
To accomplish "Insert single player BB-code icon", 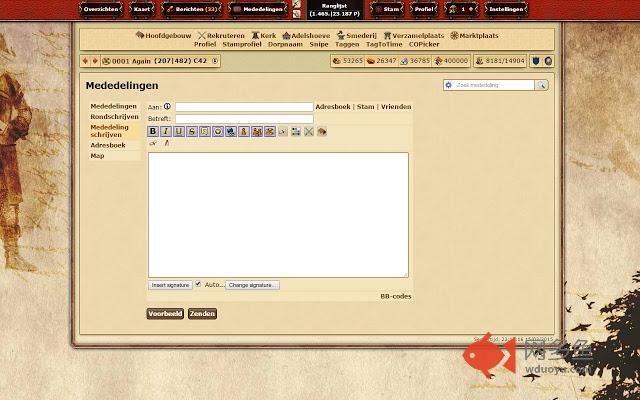I will coord(244,131).
